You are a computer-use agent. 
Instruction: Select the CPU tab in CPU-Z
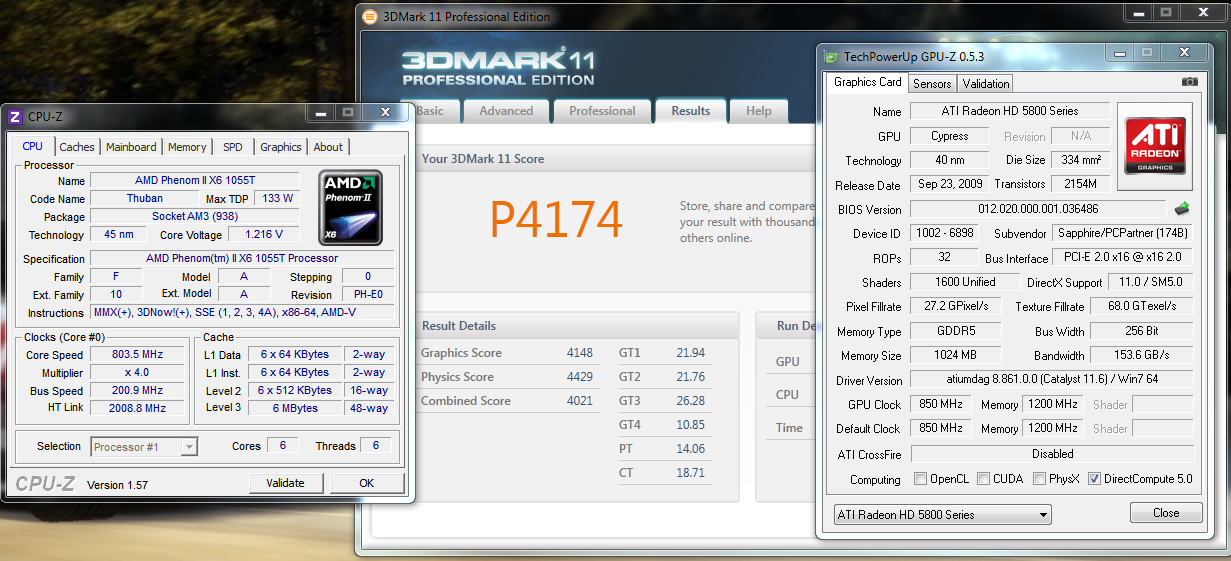pos(33,146)
